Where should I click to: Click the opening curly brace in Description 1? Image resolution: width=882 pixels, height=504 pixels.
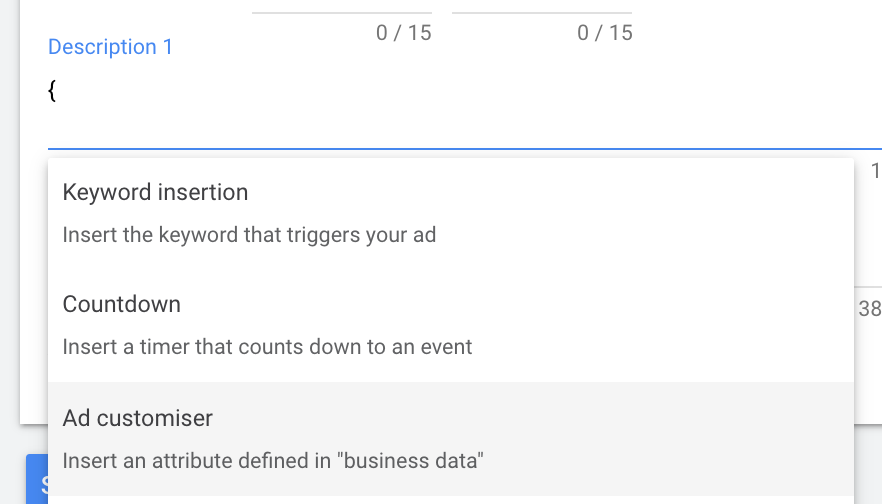click(x=52, y=92)
